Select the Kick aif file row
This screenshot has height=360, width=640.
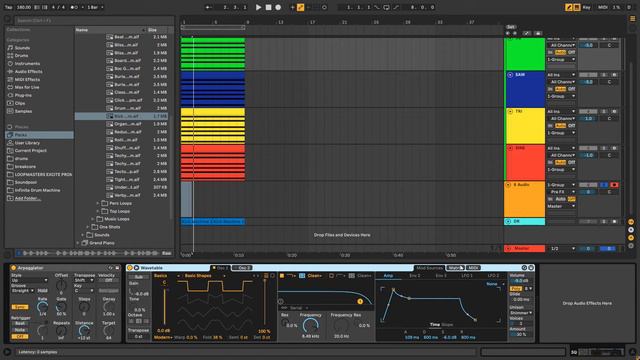click(x=121, y=116)
